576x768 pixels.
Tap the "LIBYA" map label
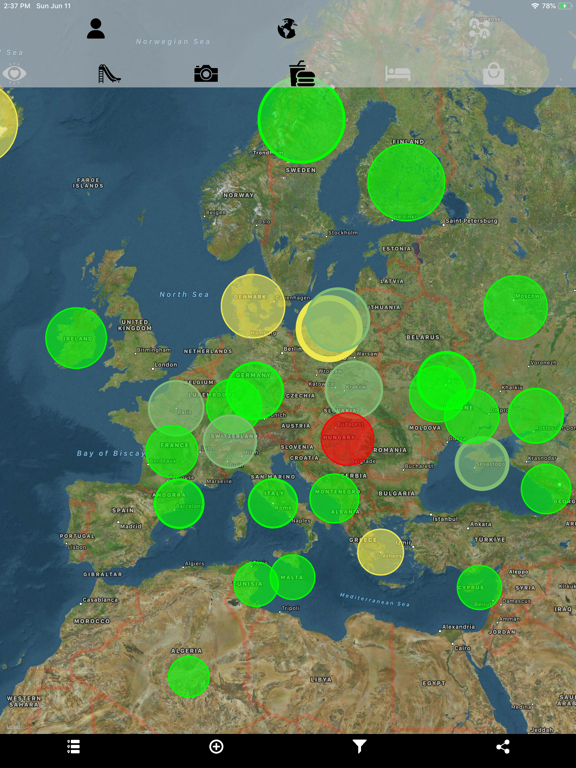point(321,679)
